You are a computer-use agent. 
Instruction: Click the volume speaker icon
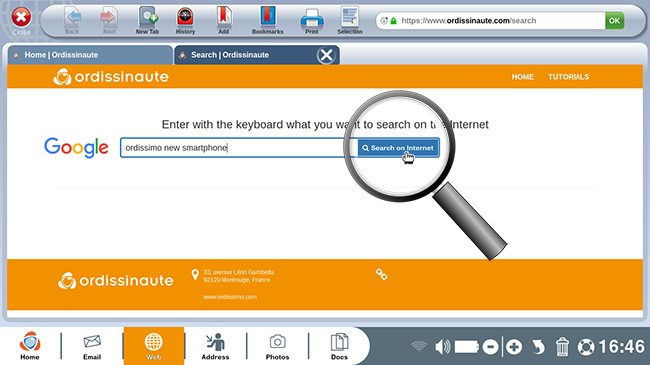point(442,347)
